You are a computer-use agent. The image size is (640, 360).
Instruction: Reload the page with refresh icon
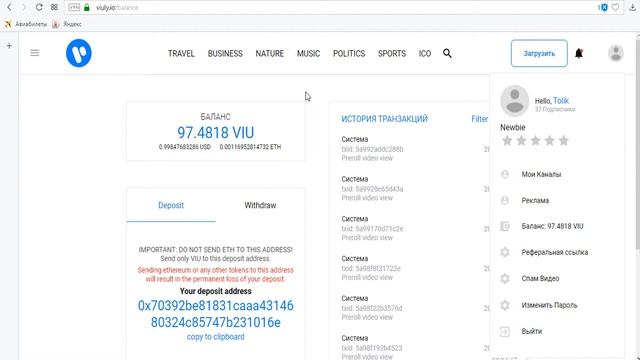coord(39,7)
